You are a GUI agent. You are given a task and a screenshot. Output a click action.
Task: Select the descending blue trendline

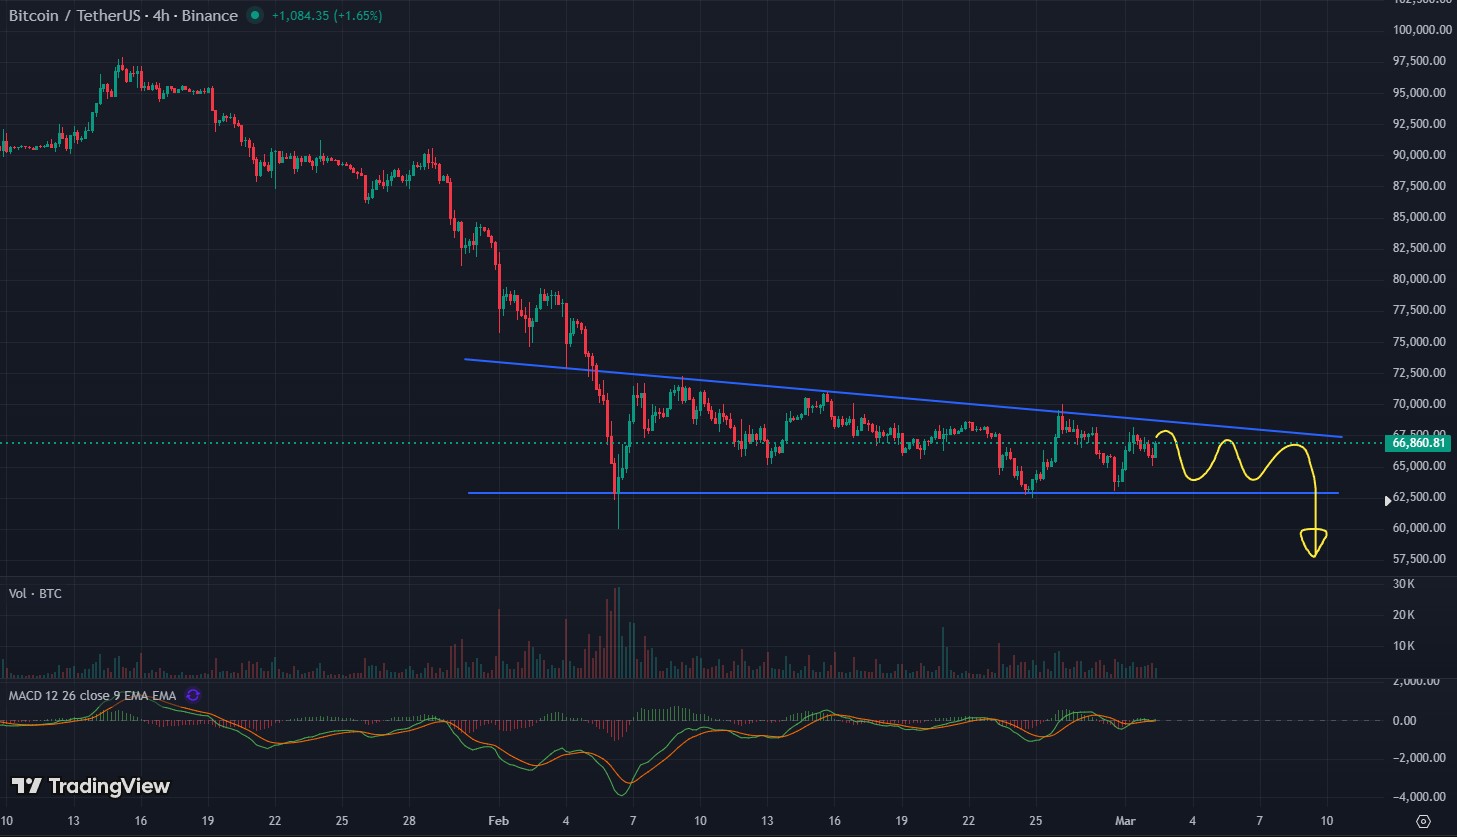[900, 399]
